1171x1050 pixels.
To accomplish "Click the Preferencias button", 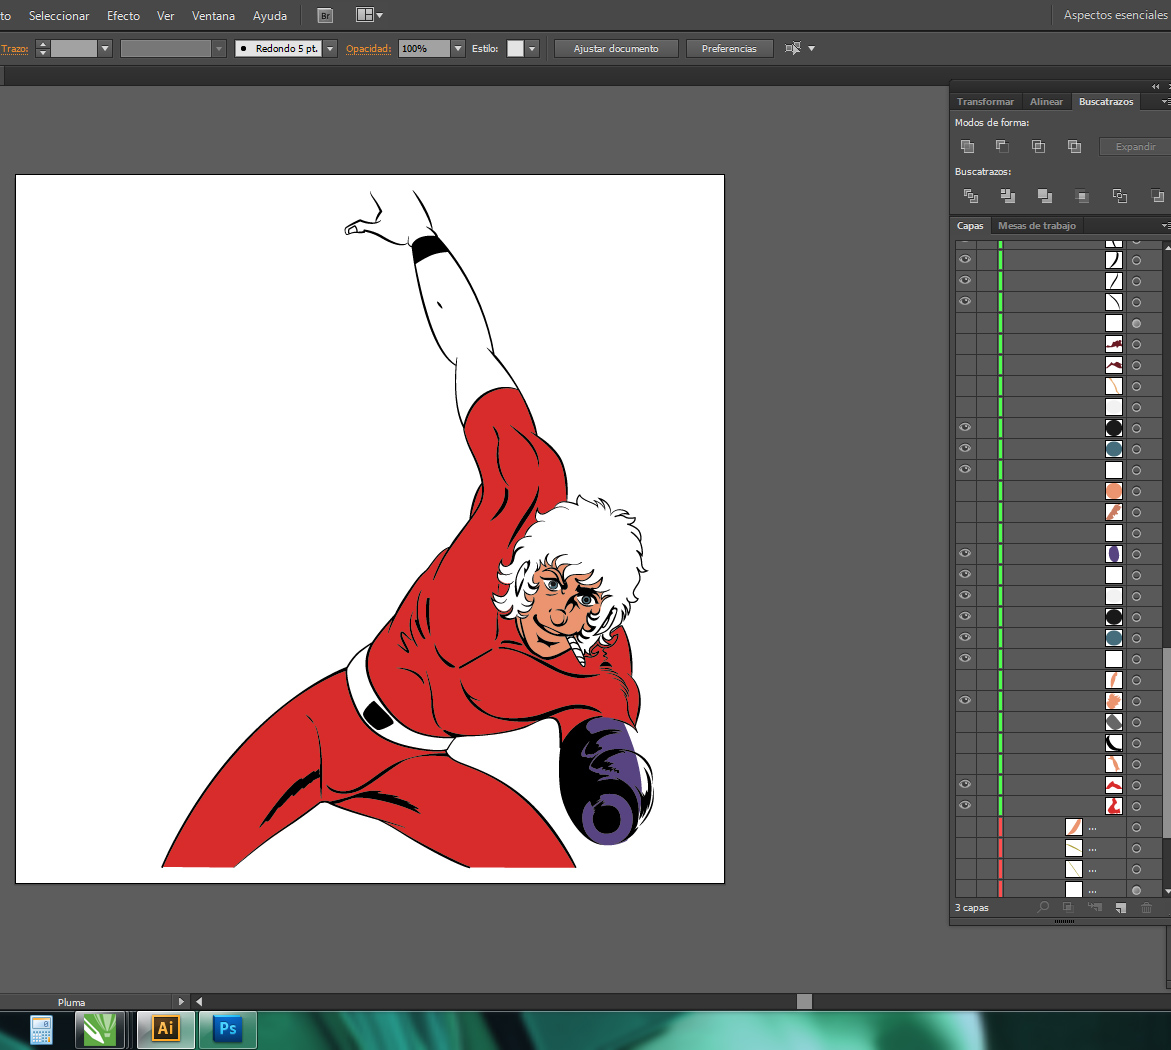I will pyautogui.click(x=729, y=49).
